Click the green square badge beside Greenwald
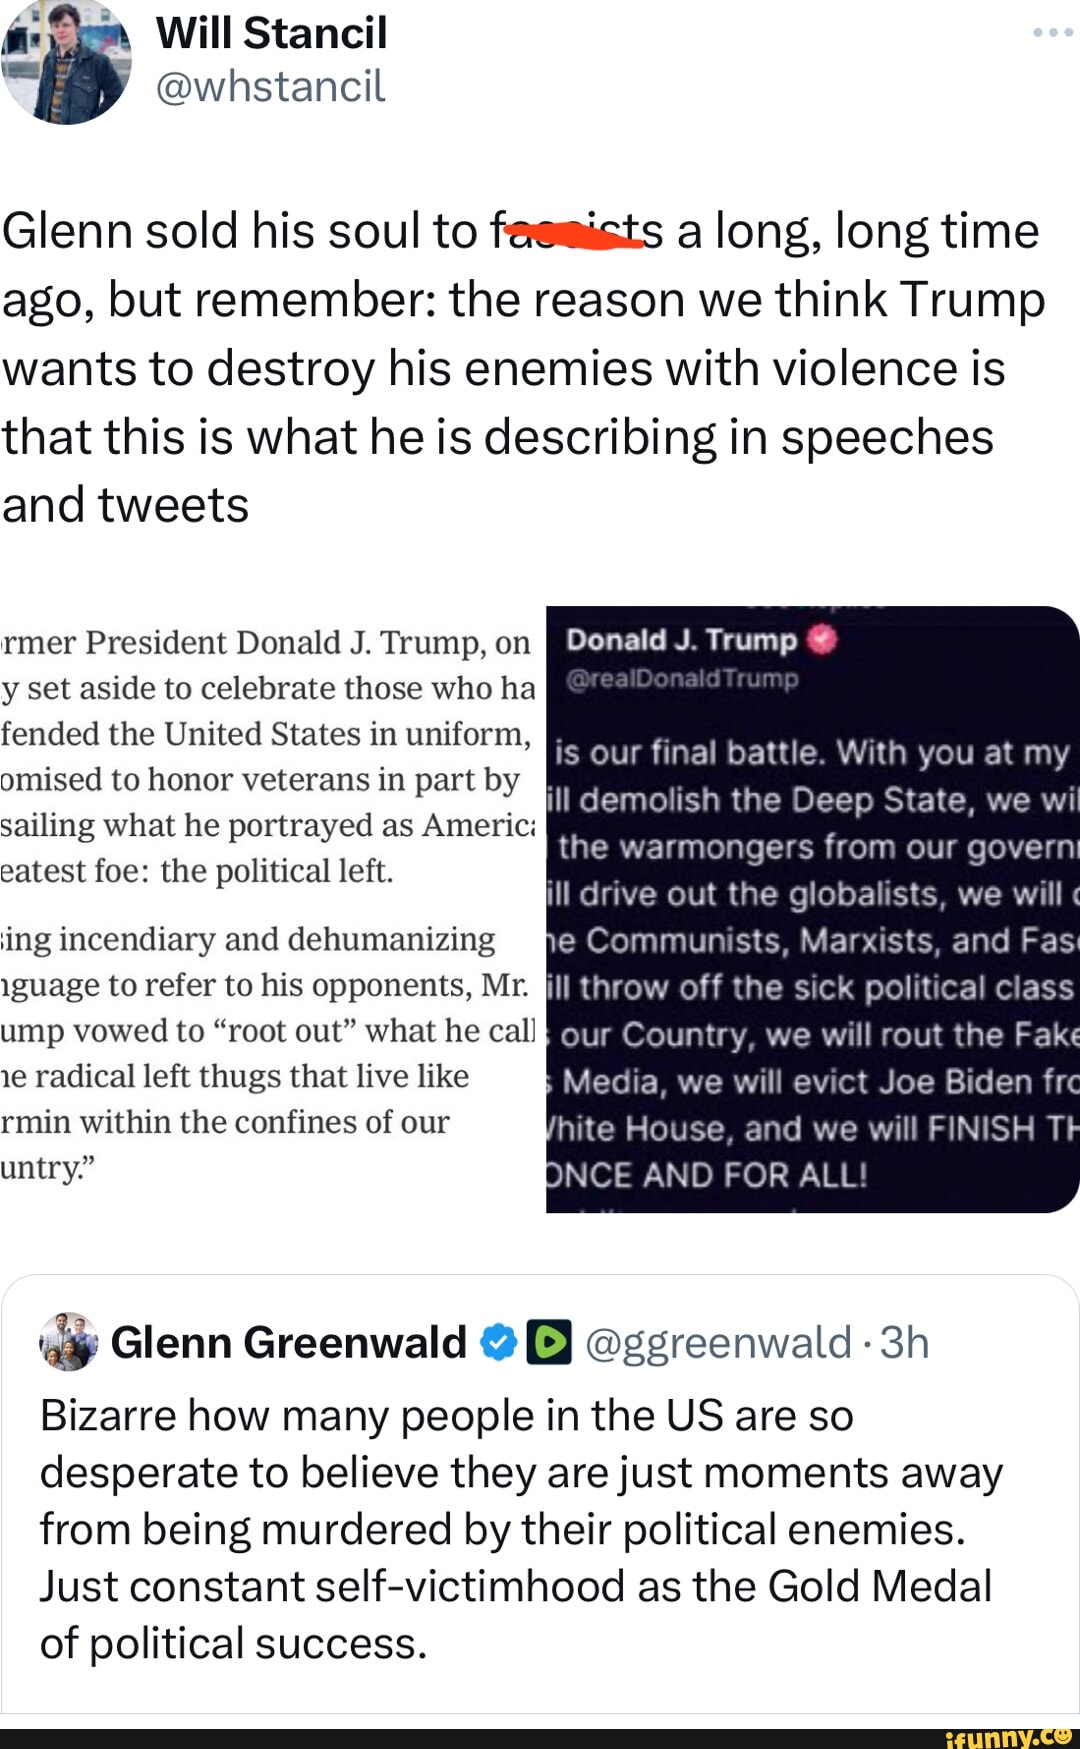Screen dimensions: 1080x1749 point(548,1343)
